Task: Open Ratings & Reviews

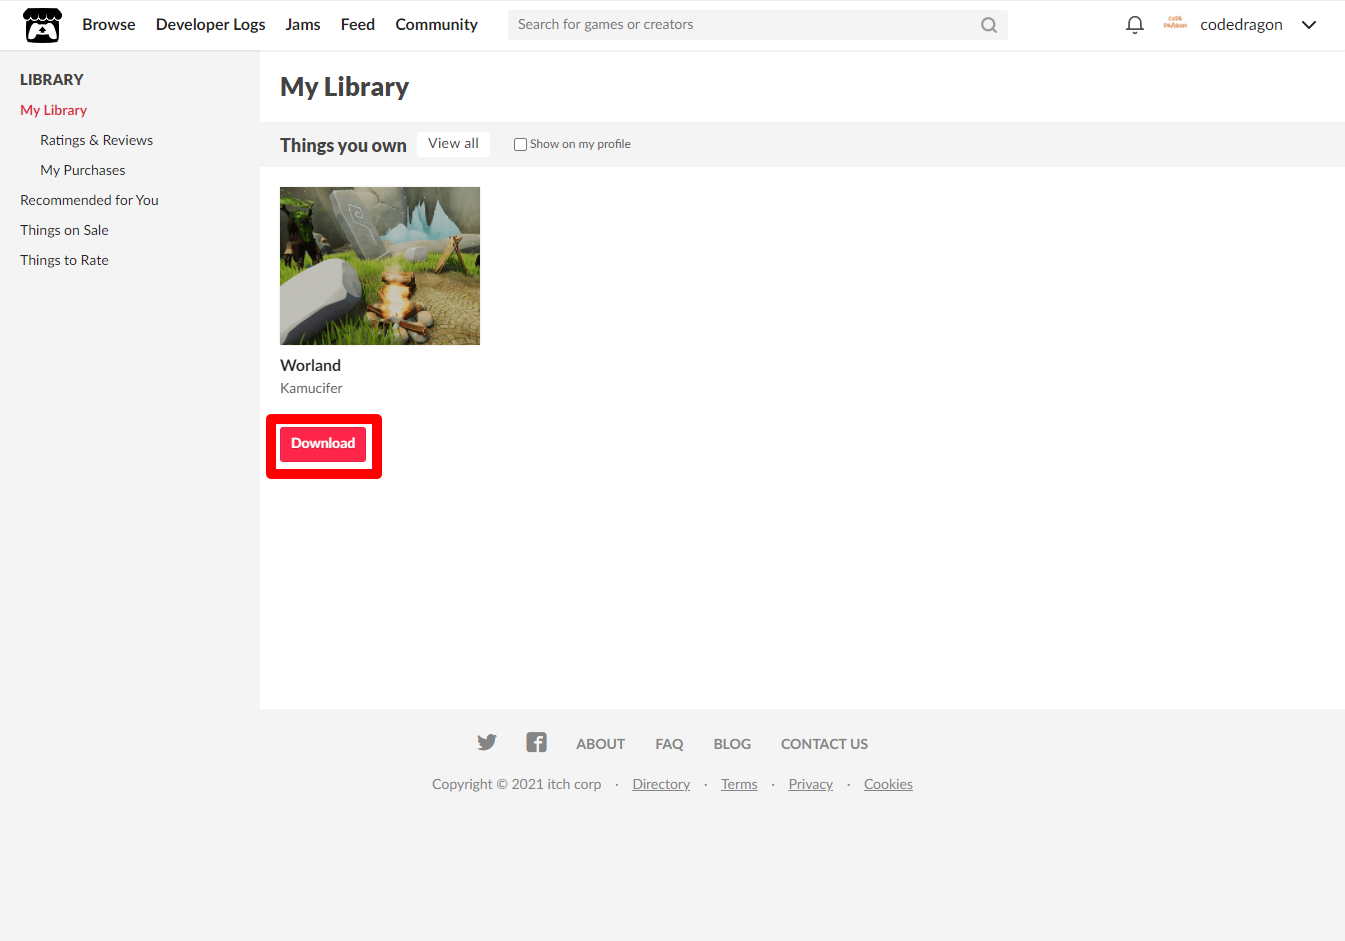Action: [x=97, y=140]
